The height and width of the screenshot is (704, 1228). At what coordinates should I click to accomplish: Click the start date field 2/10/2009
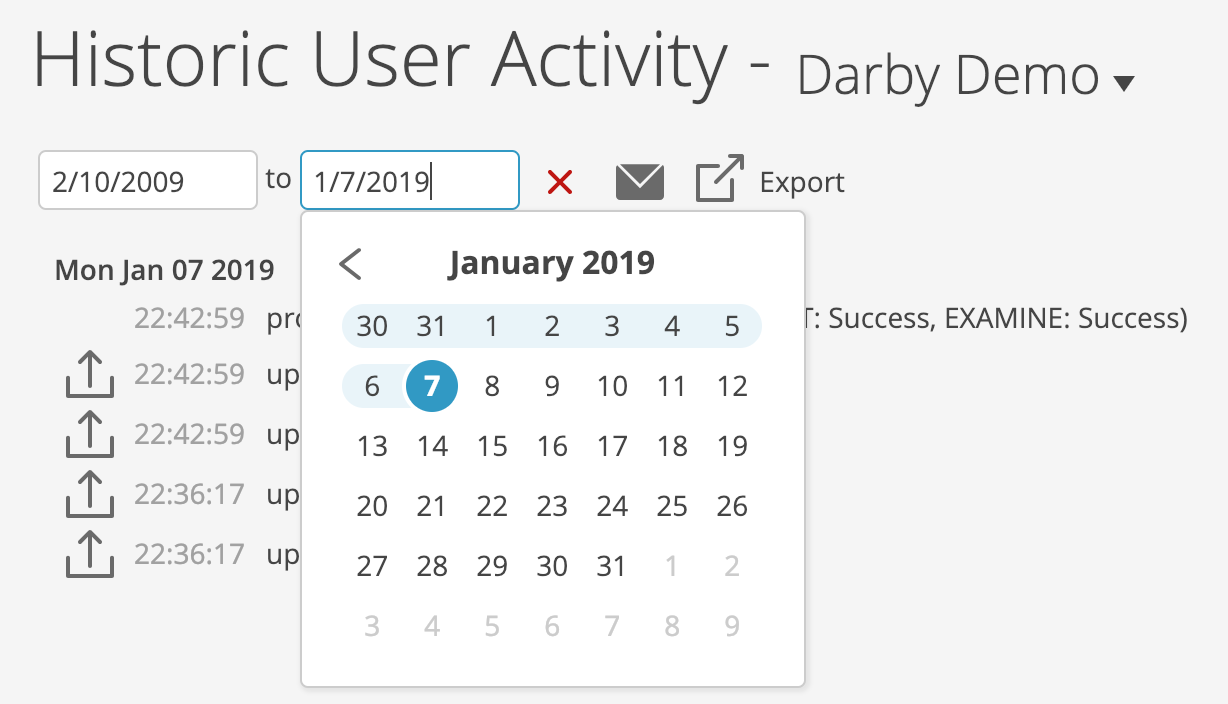pos(148,180)
